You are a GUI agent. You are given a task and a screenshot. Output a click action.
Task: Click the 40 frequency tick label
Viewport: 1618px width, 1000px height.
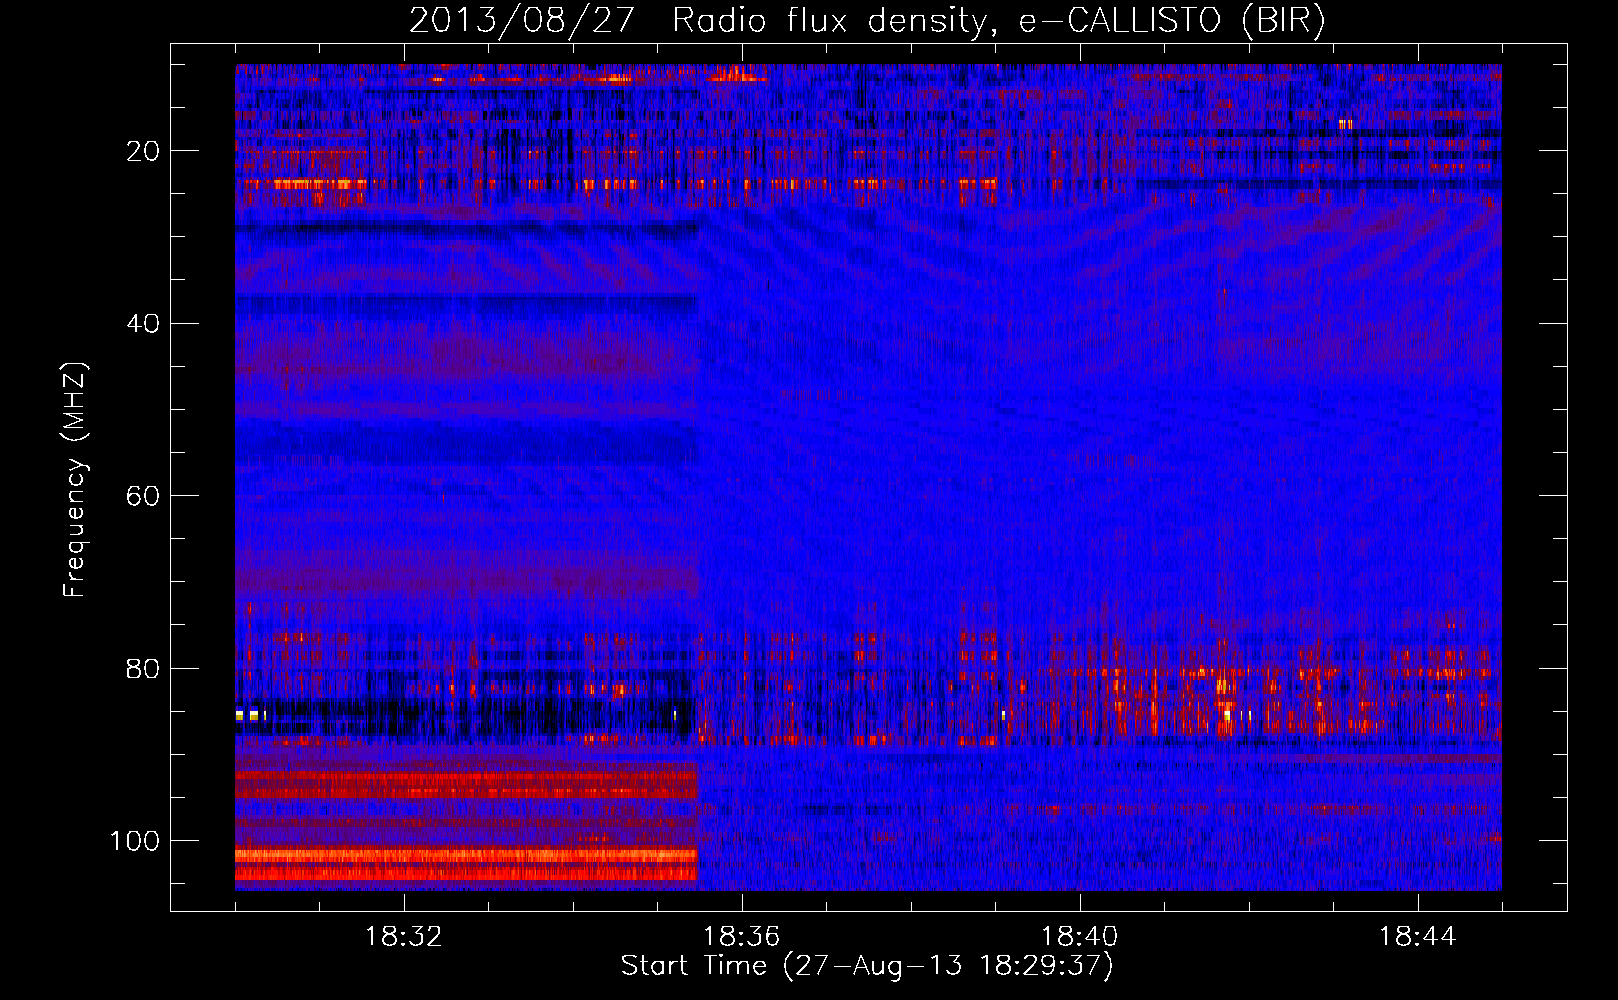coord(144,323)
